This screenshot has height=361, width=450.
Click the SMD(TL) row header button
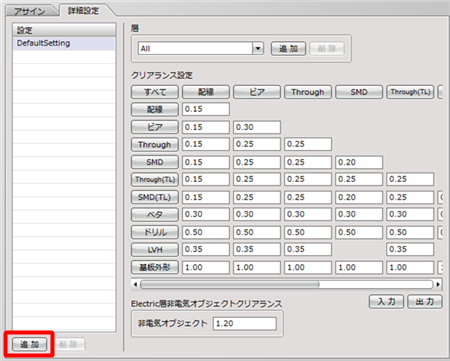coord(155,197)
